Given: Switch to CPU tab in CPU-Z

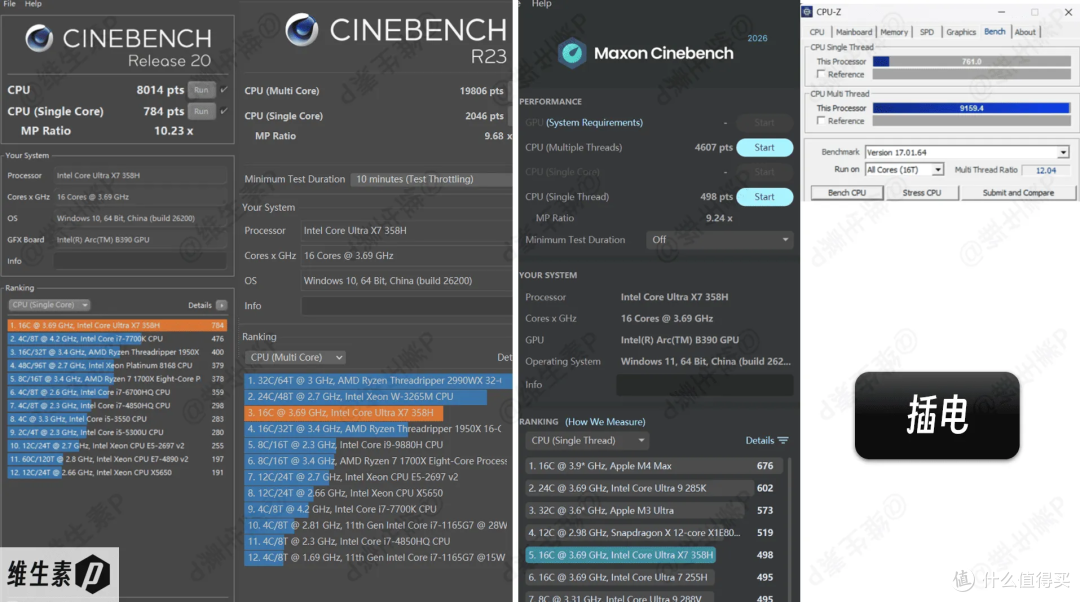Looking at the screenshot, I should coord(817,32).
